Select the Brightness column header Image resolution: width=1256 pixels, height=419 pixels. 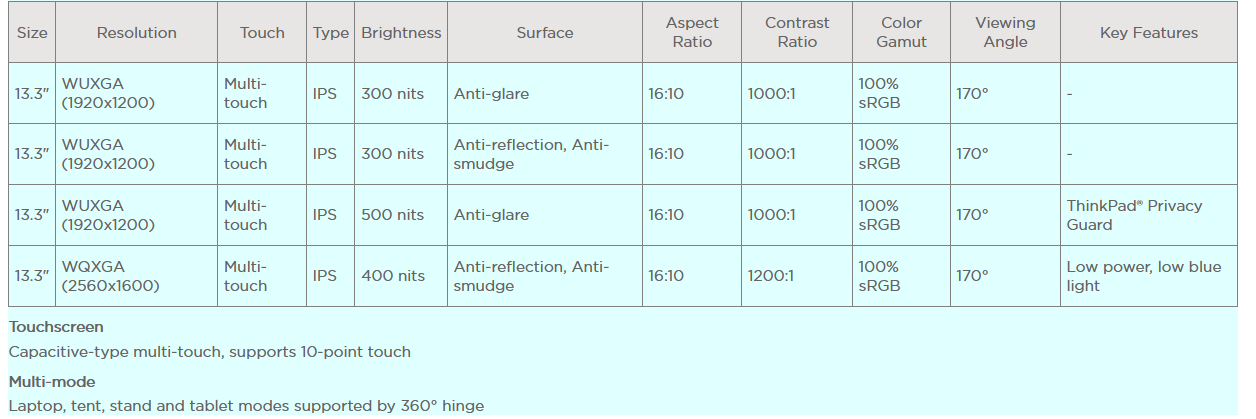(x=401, y=33)
